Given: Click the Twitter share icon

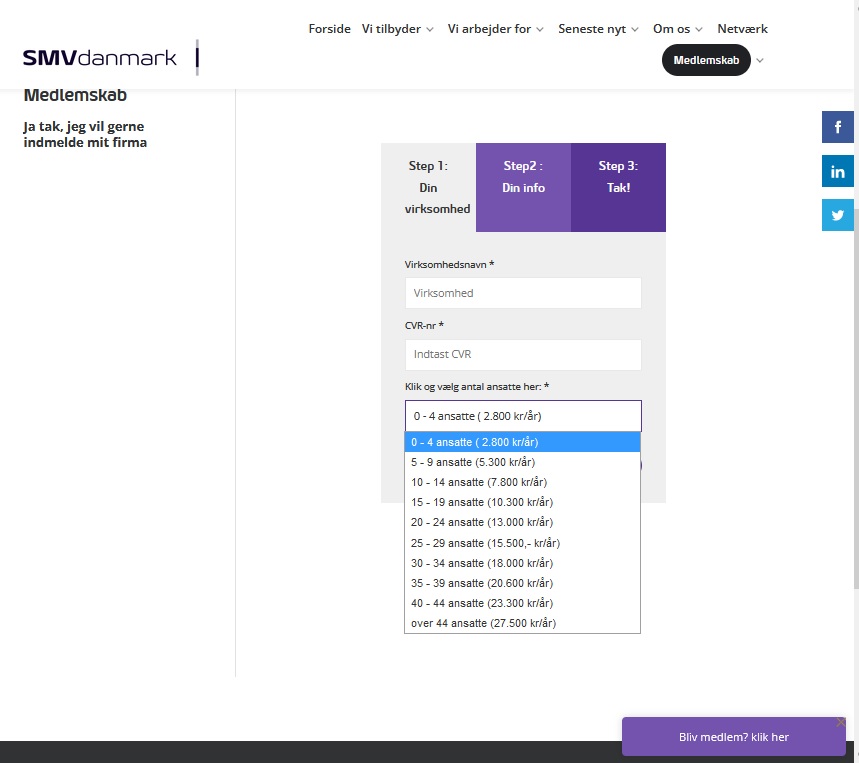Looking at the screenshot, I should [837, 215].
